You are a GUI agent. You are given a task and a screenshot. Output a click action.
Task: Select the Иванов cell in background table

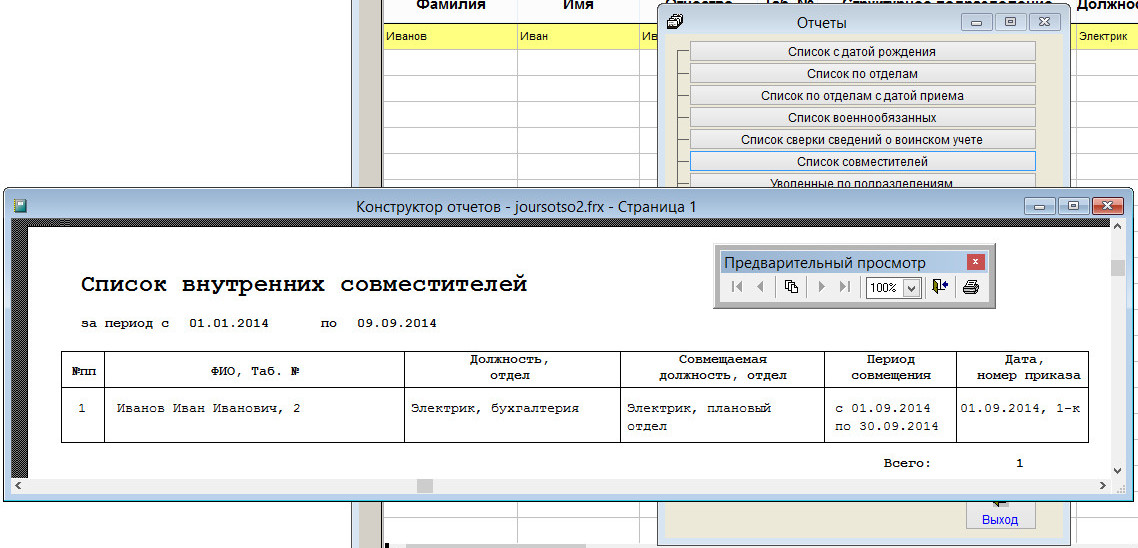pos(451,36)
